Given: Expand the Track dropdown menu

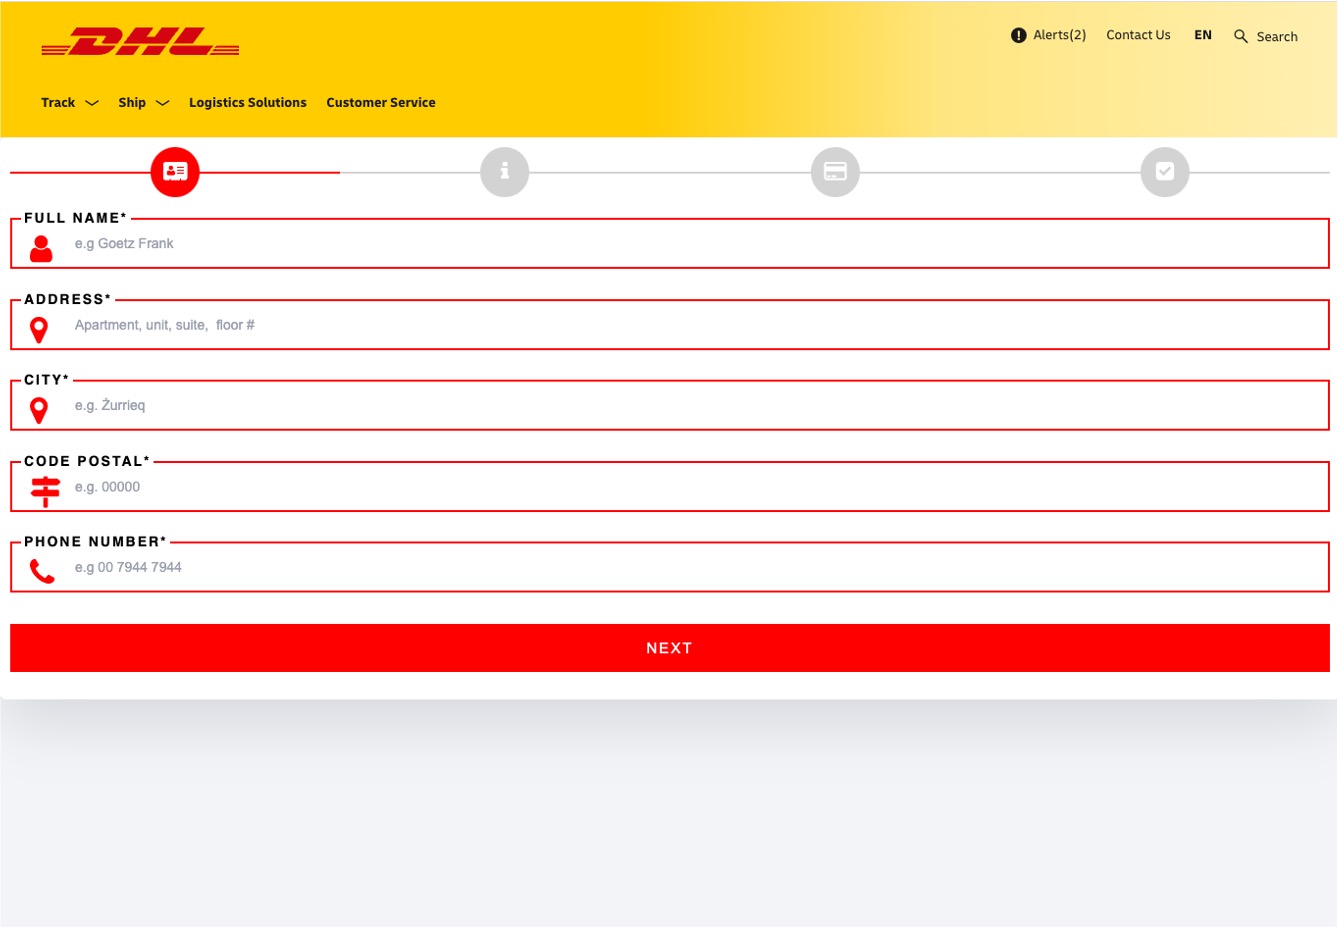Looking at the screenshot, I should tap(68, 102).
